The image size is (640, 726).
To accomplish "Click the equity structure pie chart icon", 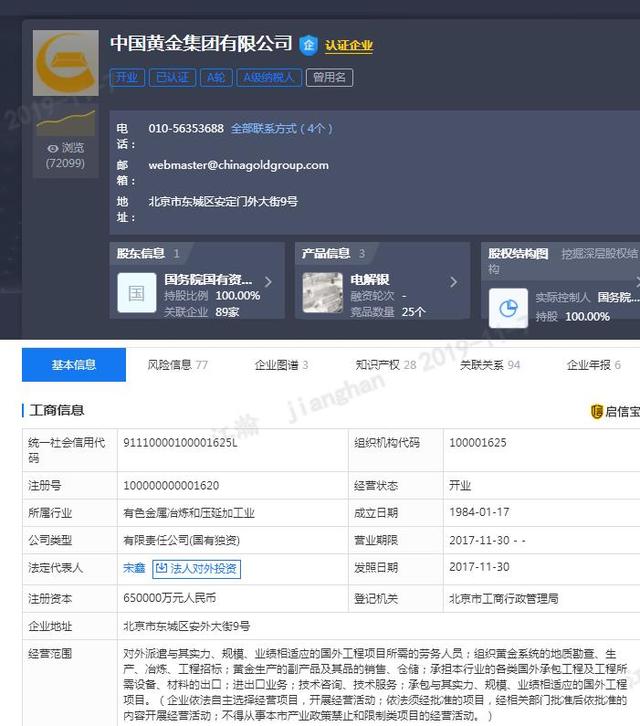I will click(x=508, y=308).
